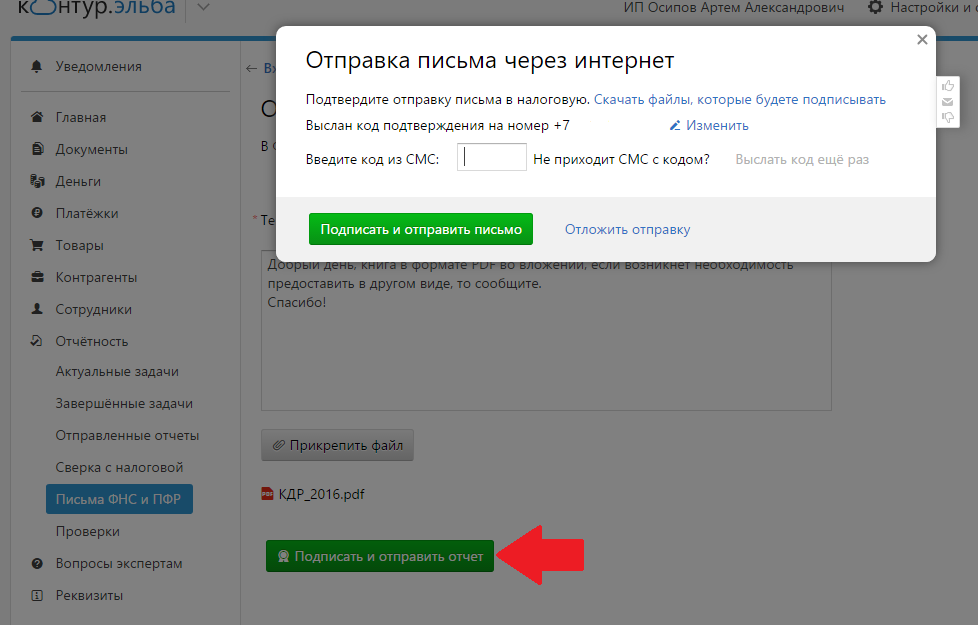Open the Платёжки menu section
This screenshot has height=625, width=978.
pyautogui.click(x=87, y=214)
